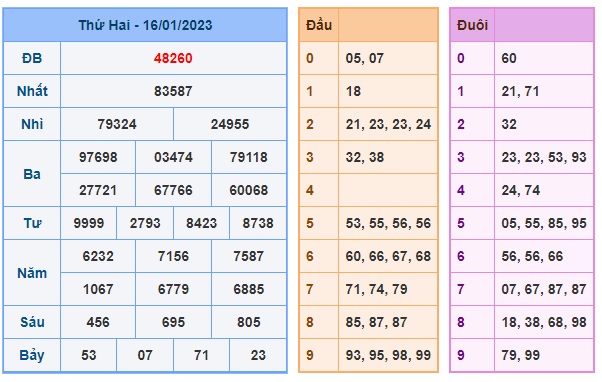Screen dimensions: 602x382
Task: Select the Tư prize label
Action: (32, 223)
